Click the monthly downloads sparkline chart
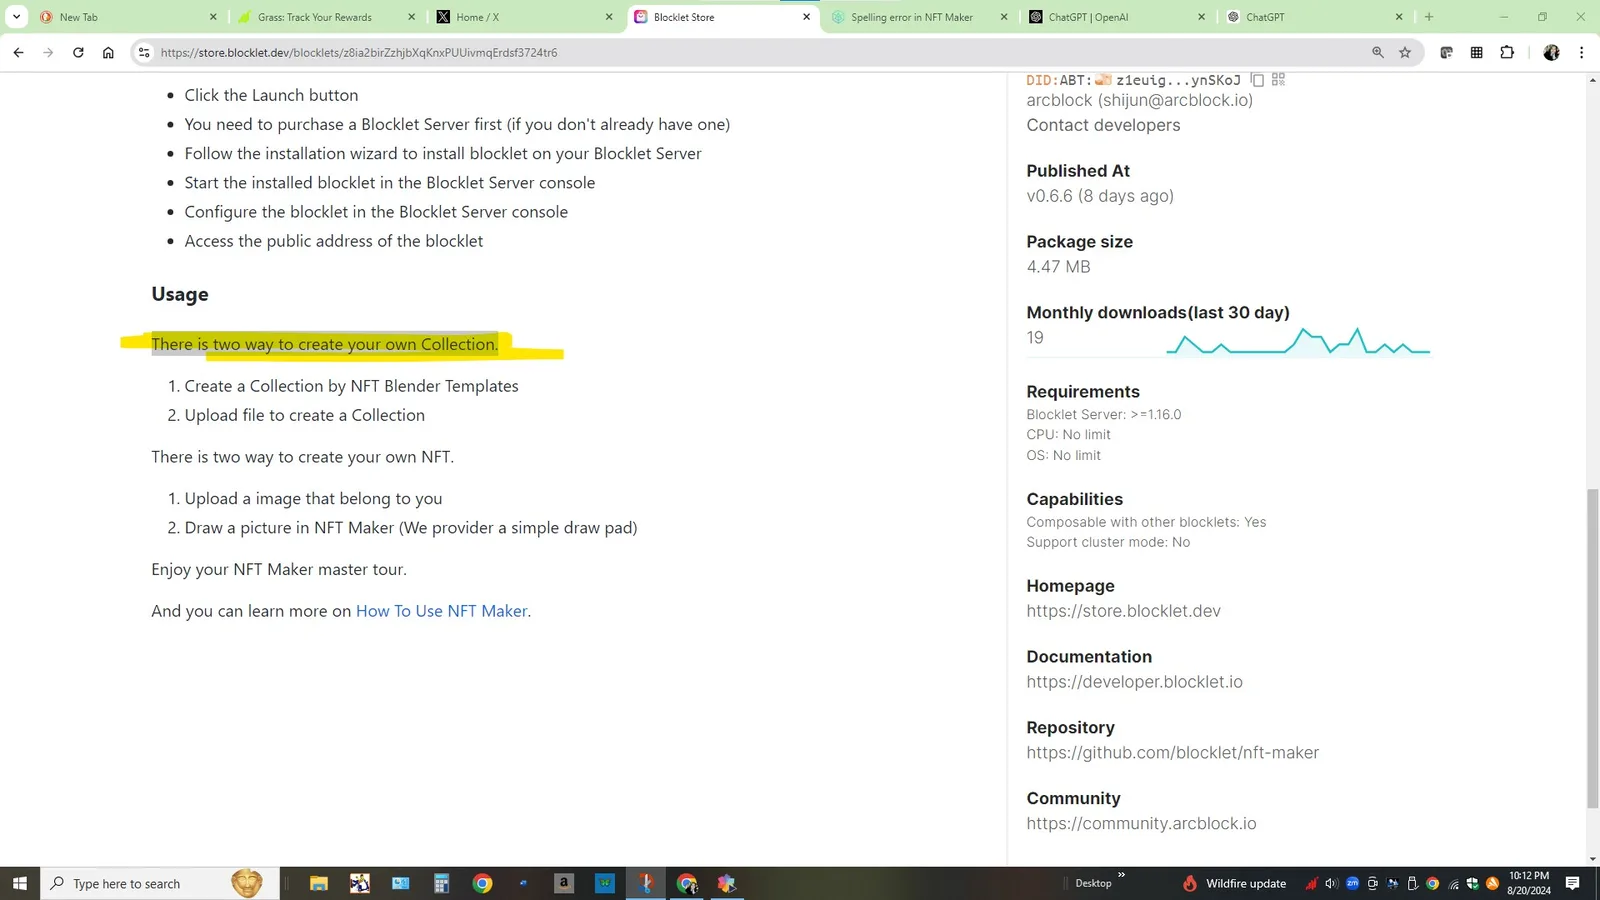The width and height of the screenshot is (1600, 900). click(1298, 342)
